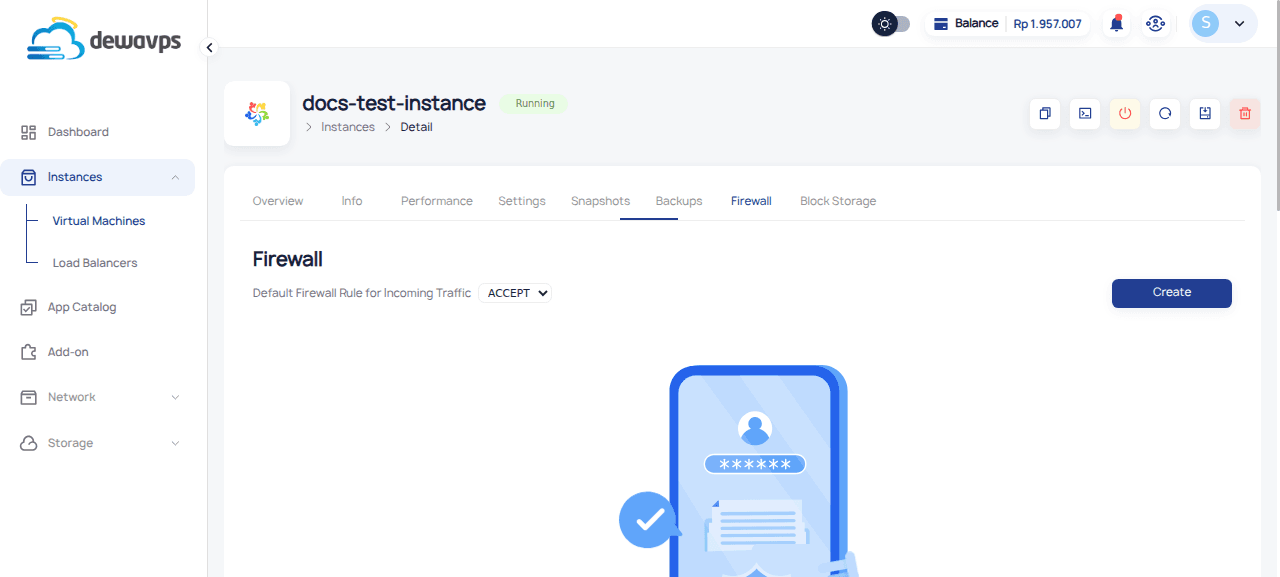Screen dimensions: 1280x577
Task: Switch to the Snapshots tab
Action: coord(600,201)
